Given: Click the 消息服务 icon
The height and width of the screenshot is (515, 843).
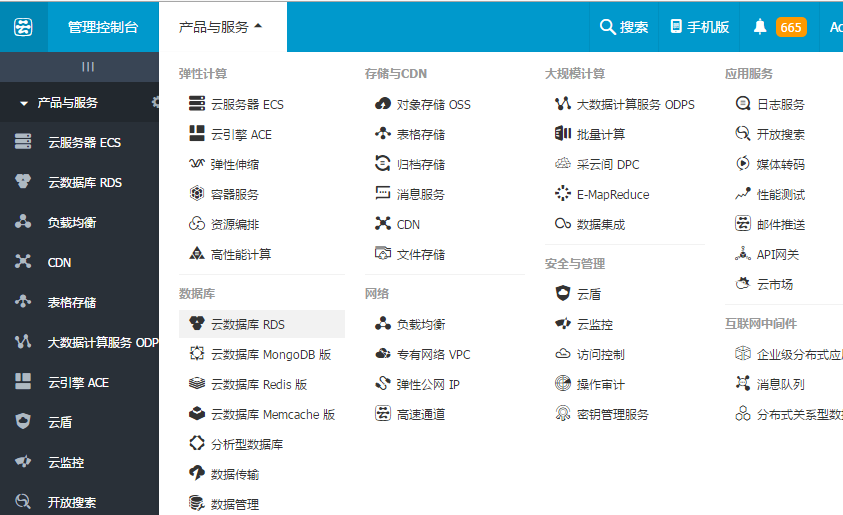Looking at the screenshot, I should coord(383,193).
